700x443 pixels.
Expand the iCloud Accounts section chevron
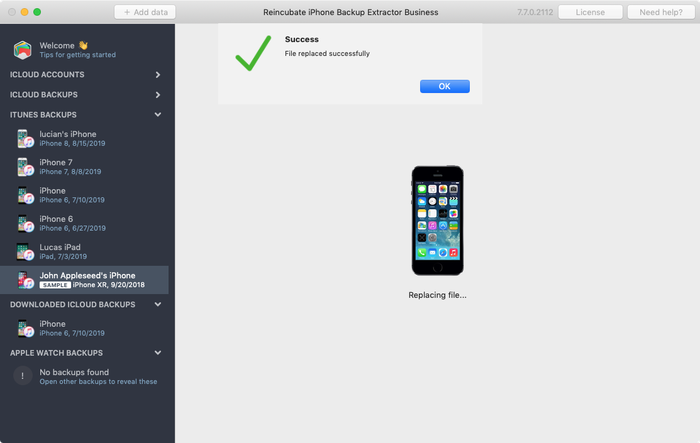158,75
